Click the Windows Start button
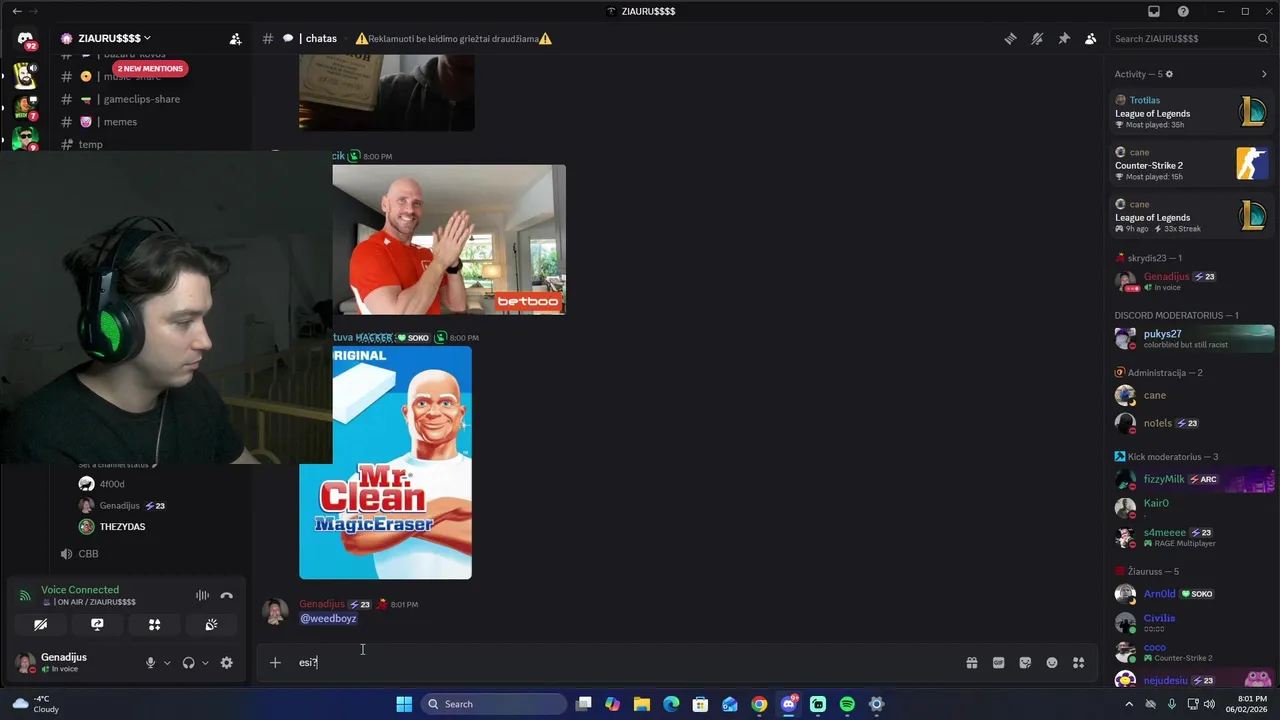 pyautogui.click(x=404, y=704)
